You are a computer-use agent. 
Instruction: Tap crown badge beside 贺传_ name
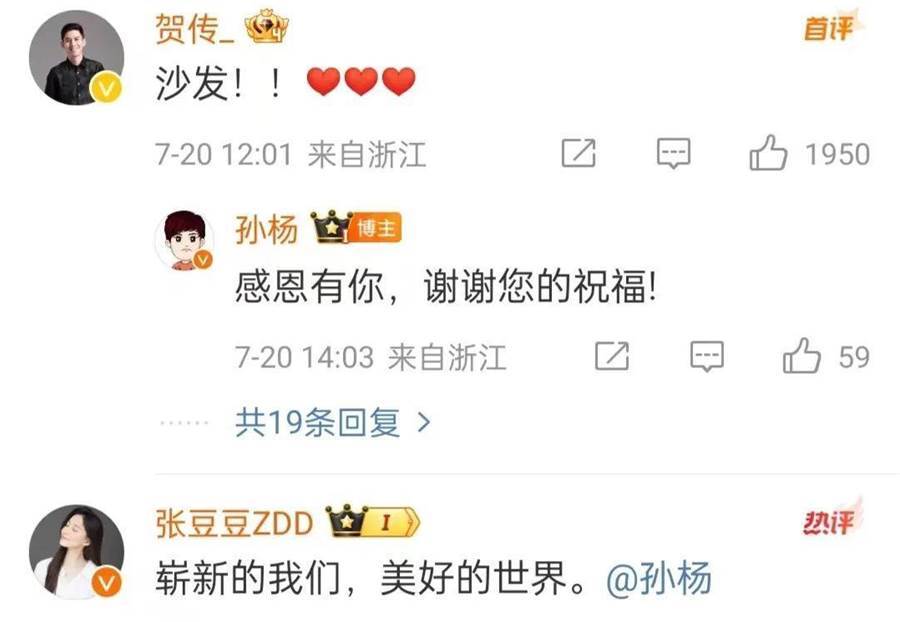[266, 26]
